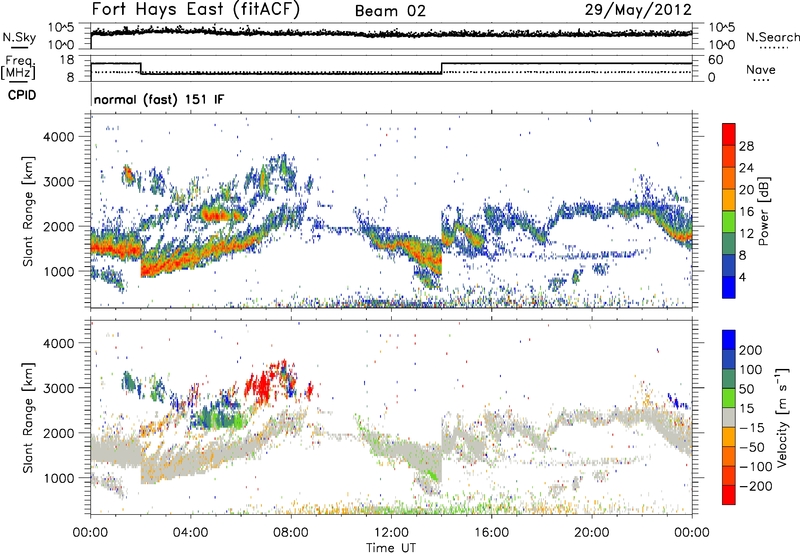Select the 'N.Sky' axis label
This screenshot has width=800, height=554.
pos(19,37)
